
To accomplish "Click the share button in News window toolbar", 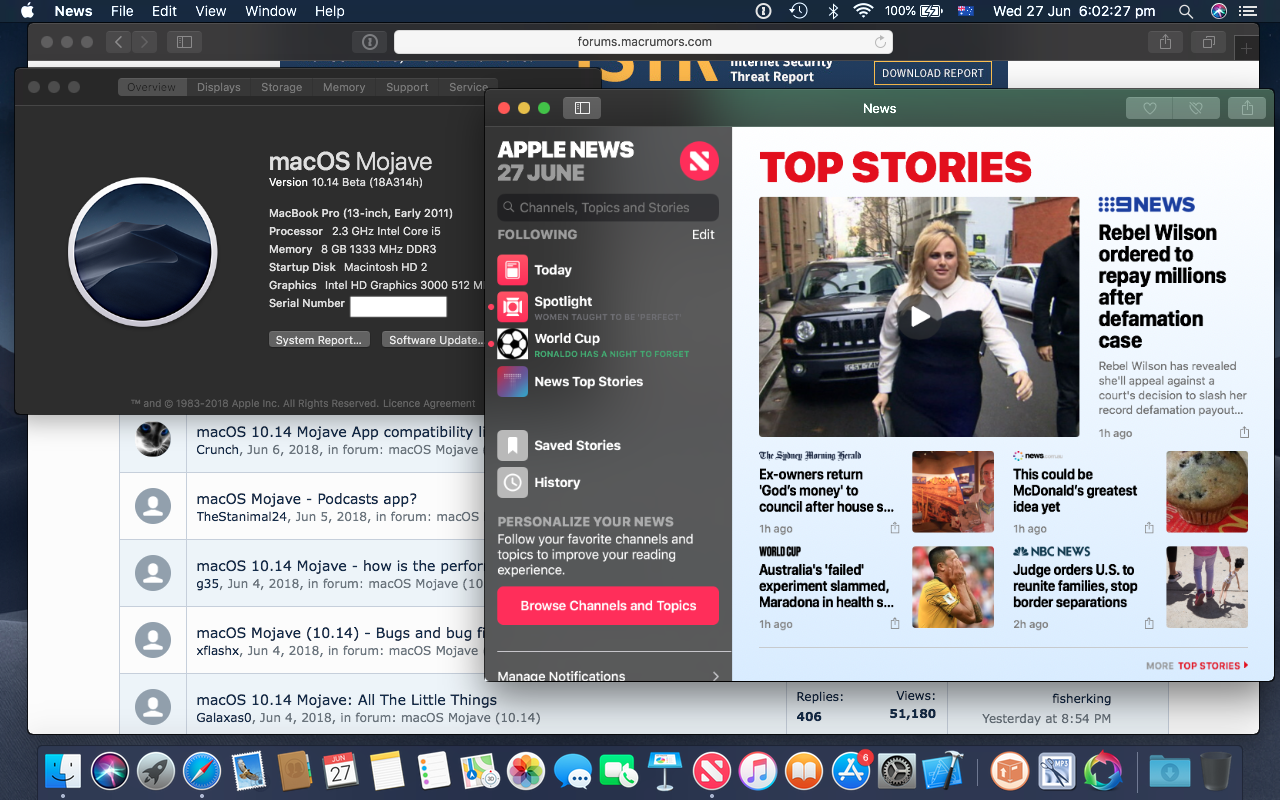I will pos(1246,108).
